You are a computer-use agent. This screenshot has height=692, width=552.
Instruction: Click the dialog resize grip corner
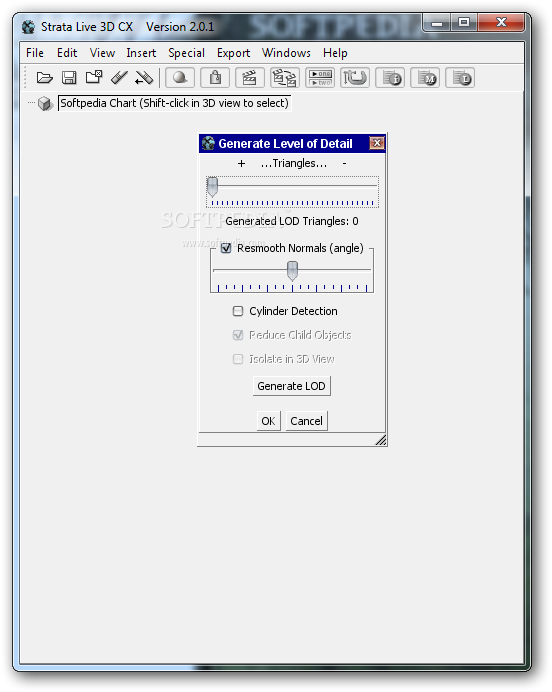coord(381,440)
